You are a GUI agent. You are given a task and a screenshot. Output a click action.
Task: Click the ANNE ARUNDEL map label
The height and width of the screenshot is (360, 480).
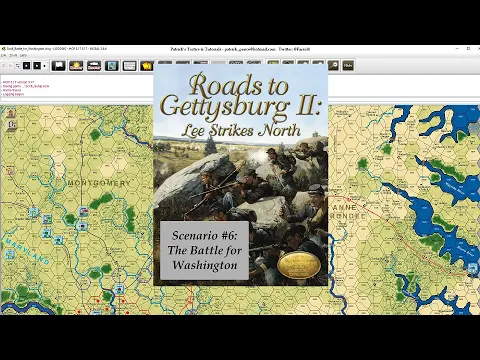[347, 212]
